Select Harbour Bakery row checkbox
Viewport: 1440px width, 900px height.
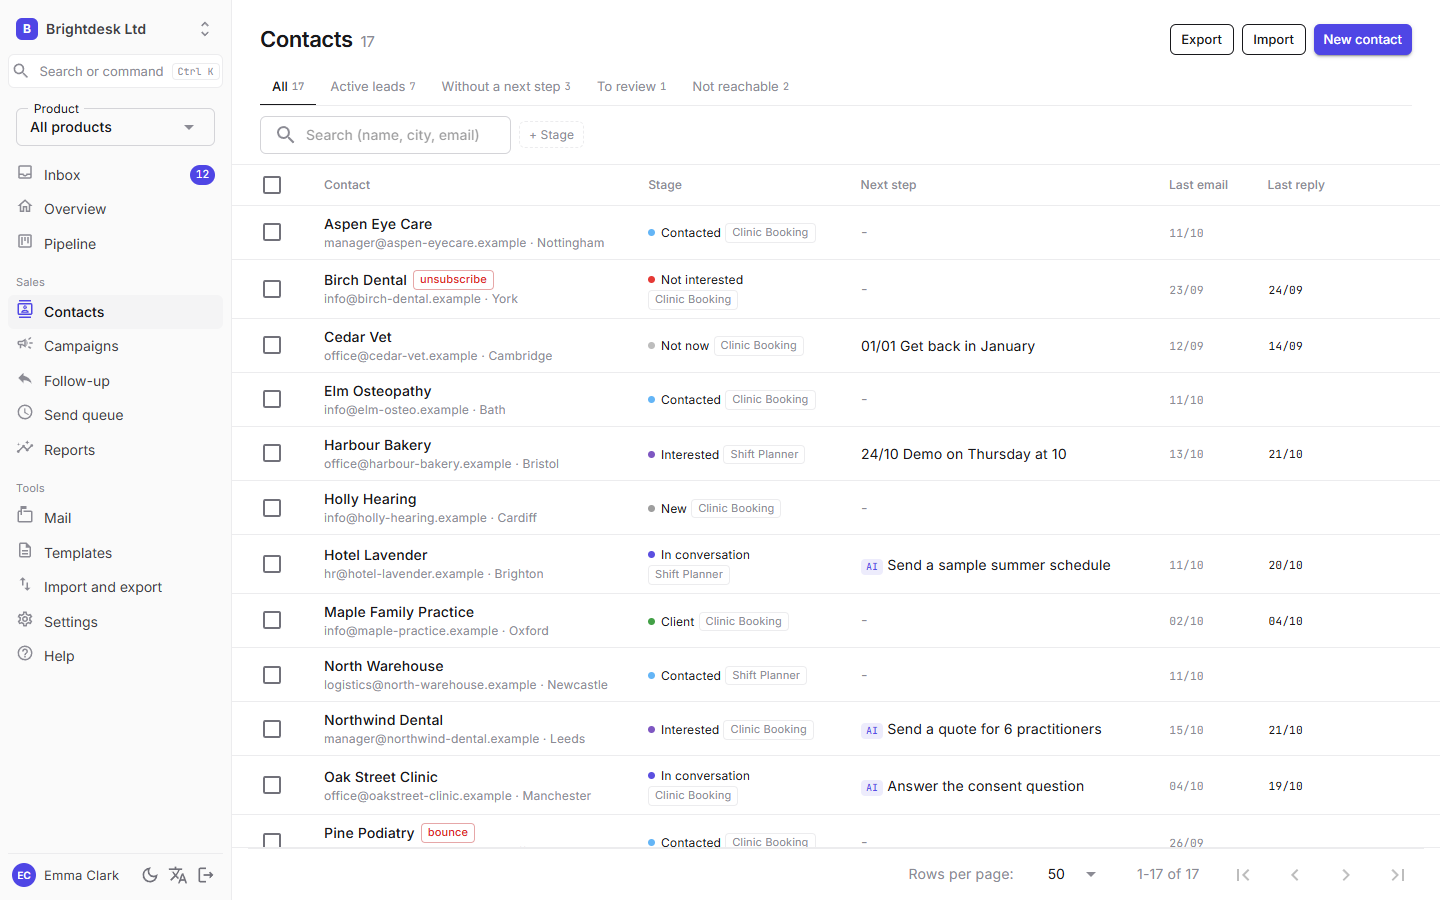coord(272,453)
